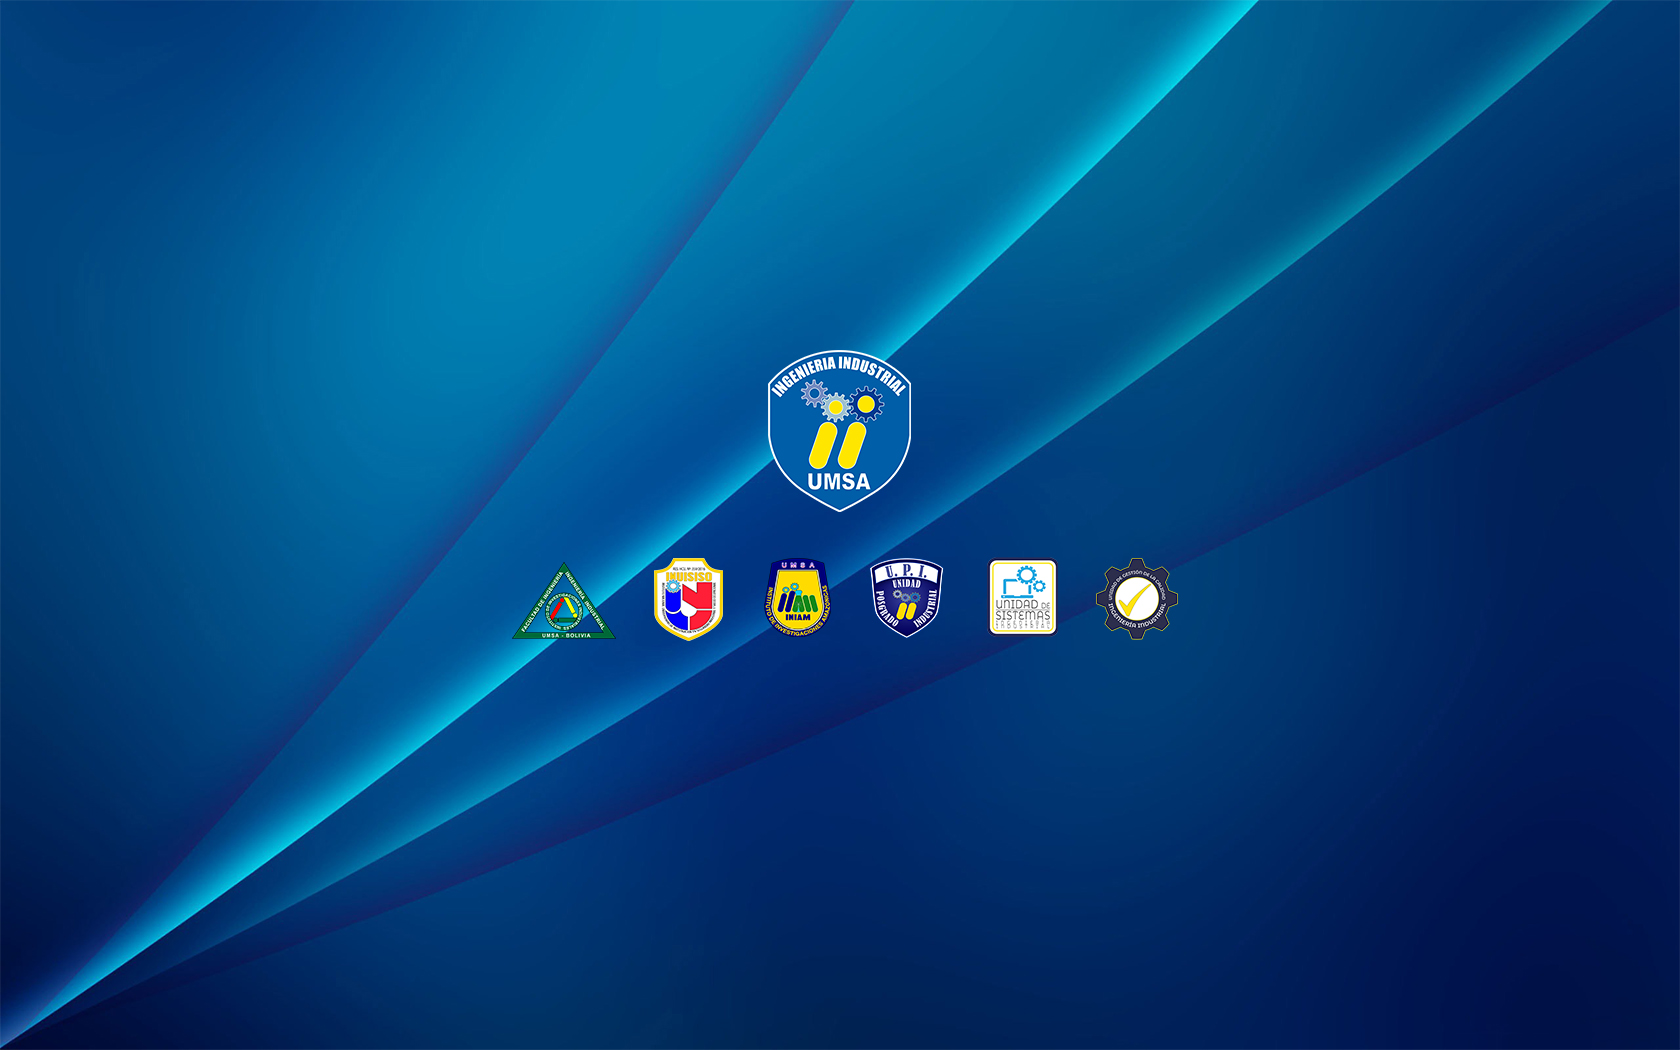The width and height of the screenshot is (1680, 1050).
Task: Click the Gestión de la Calidad gear logo
Action: click(1136, 599)
